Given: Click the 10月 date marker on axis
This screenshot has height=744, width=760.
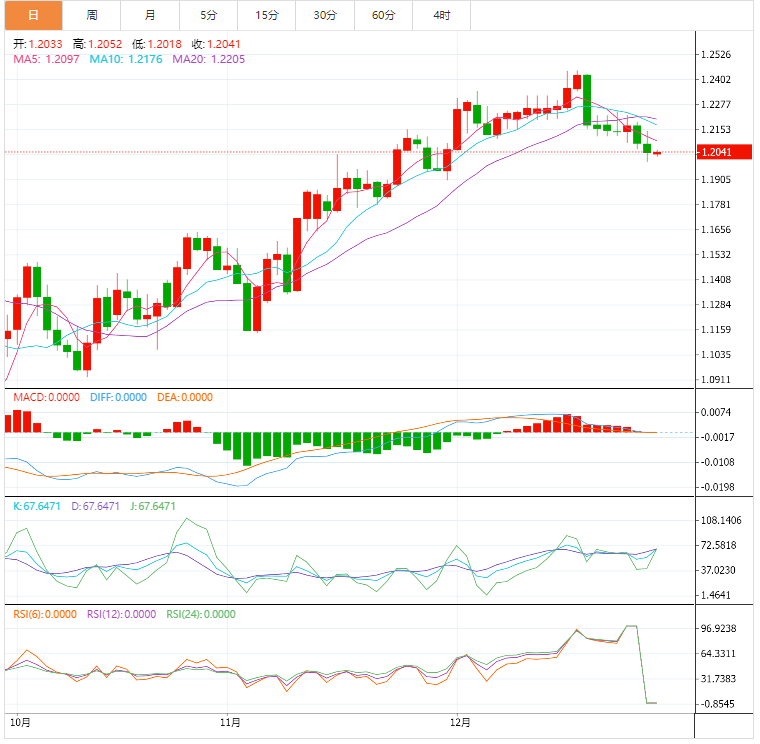Looking at the screenshot, I should [19, 720].
